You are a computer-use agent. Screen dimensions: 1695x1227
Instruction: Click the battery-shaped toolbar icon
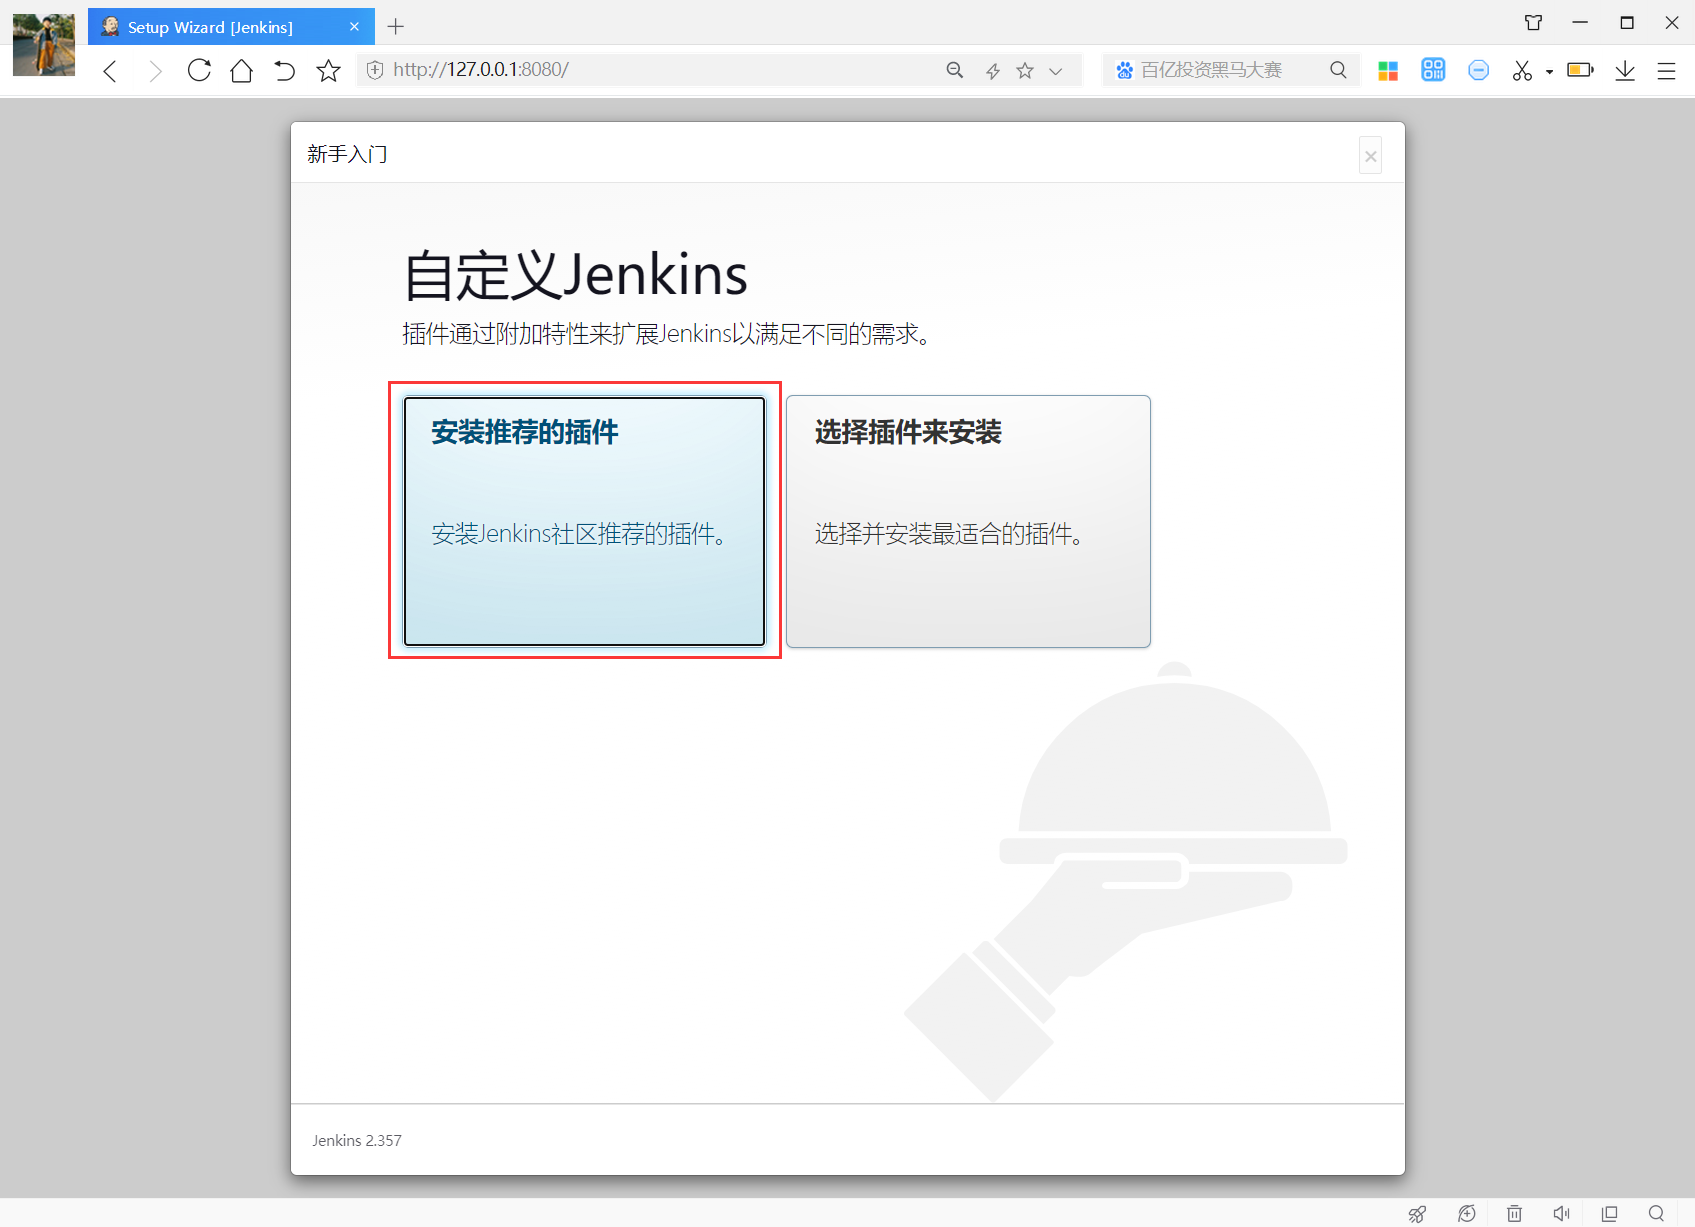coord(1580,70)
